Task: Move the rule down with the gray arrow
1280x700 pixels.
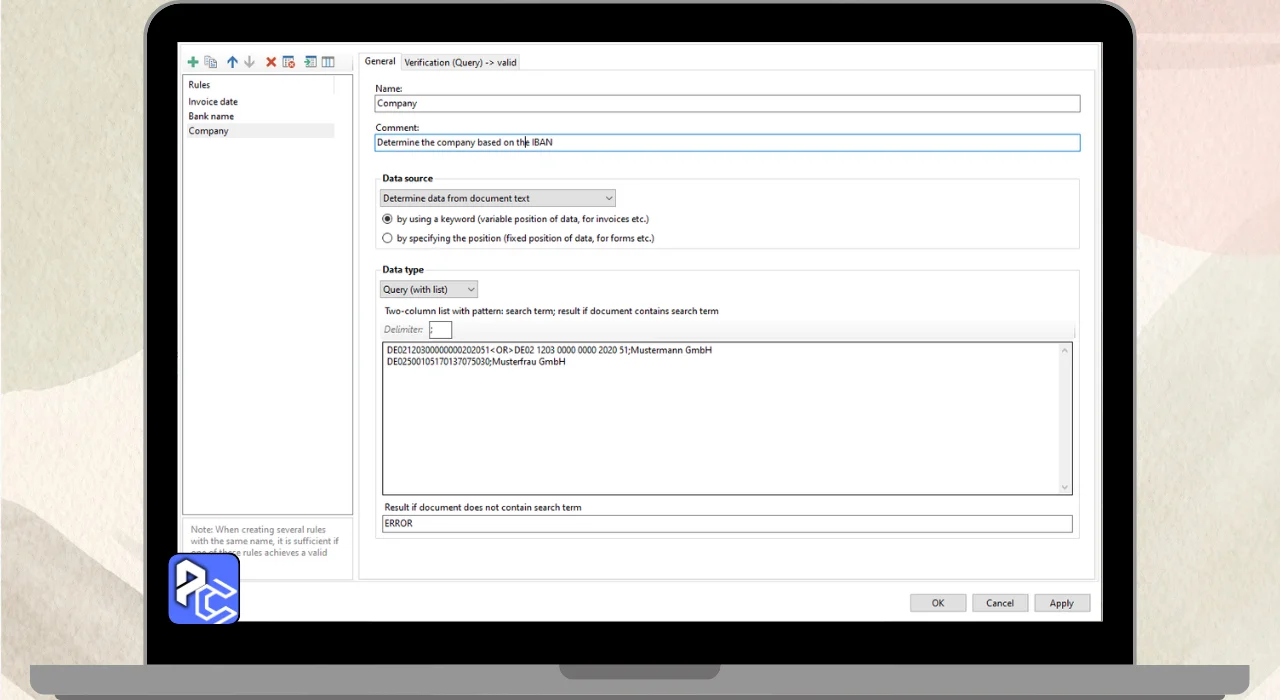Action: coord(249,62)
